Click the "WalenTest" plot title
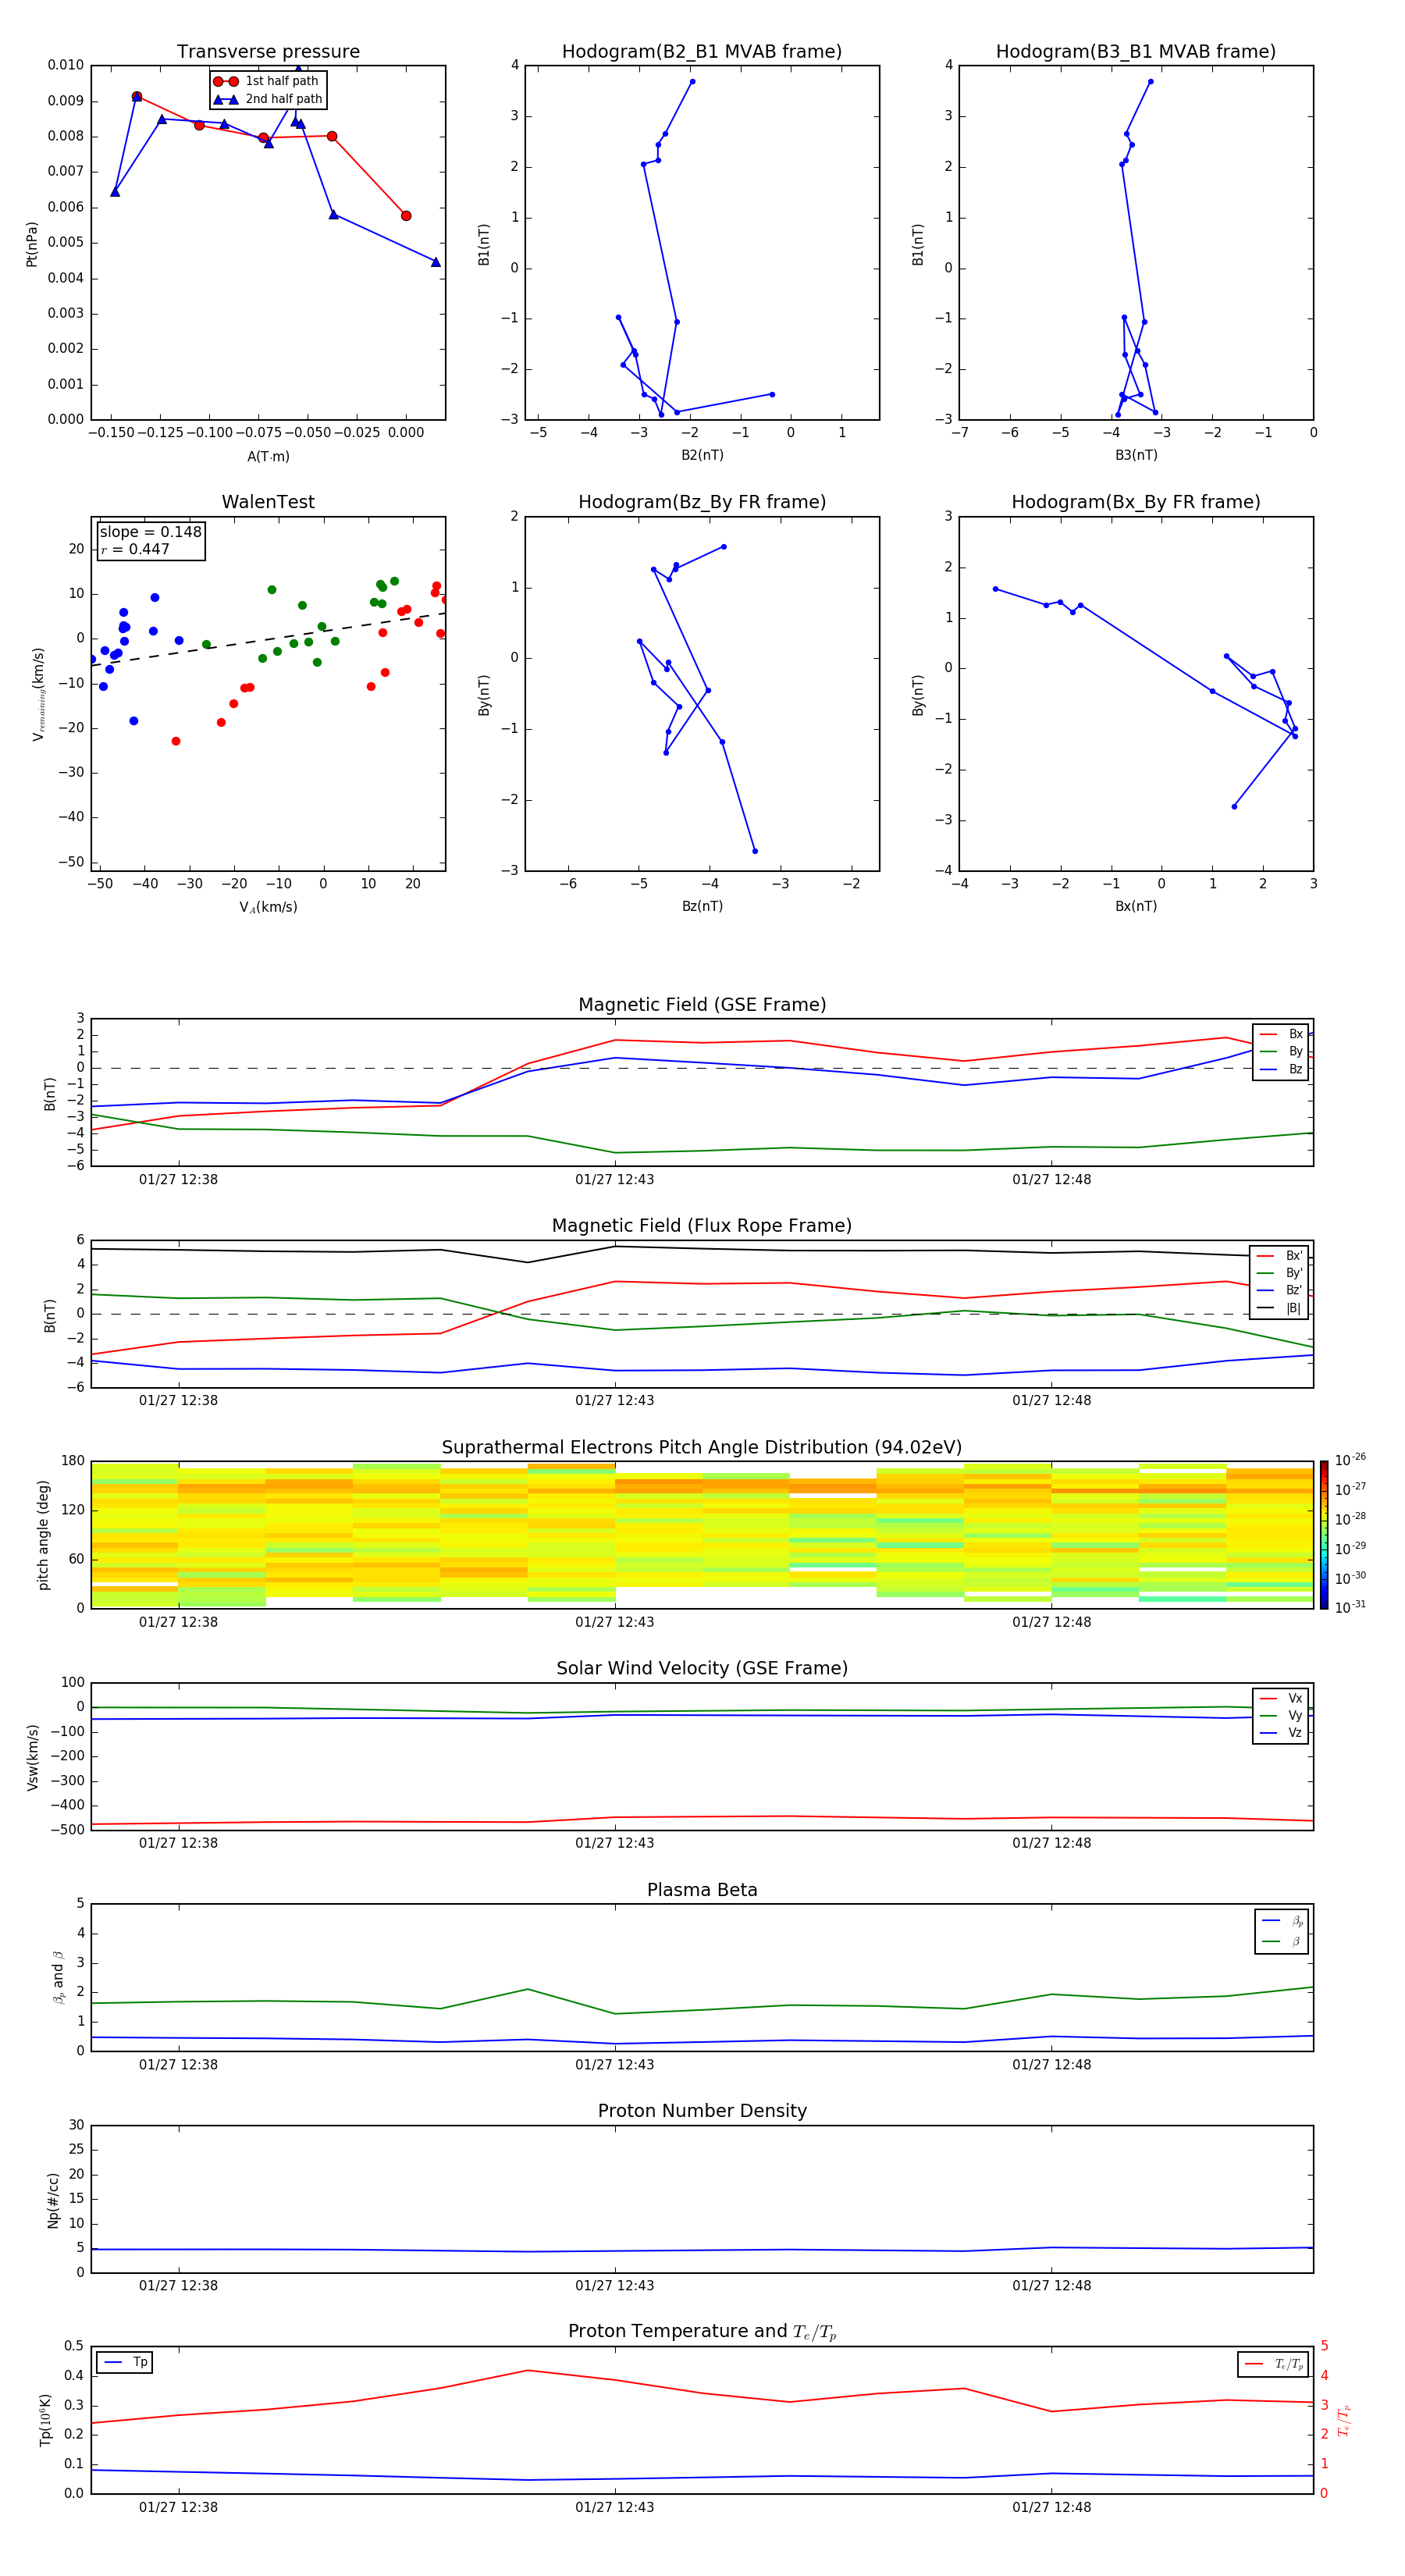This screenshot has height=2576, width=1405. click(x=268, y=502)
